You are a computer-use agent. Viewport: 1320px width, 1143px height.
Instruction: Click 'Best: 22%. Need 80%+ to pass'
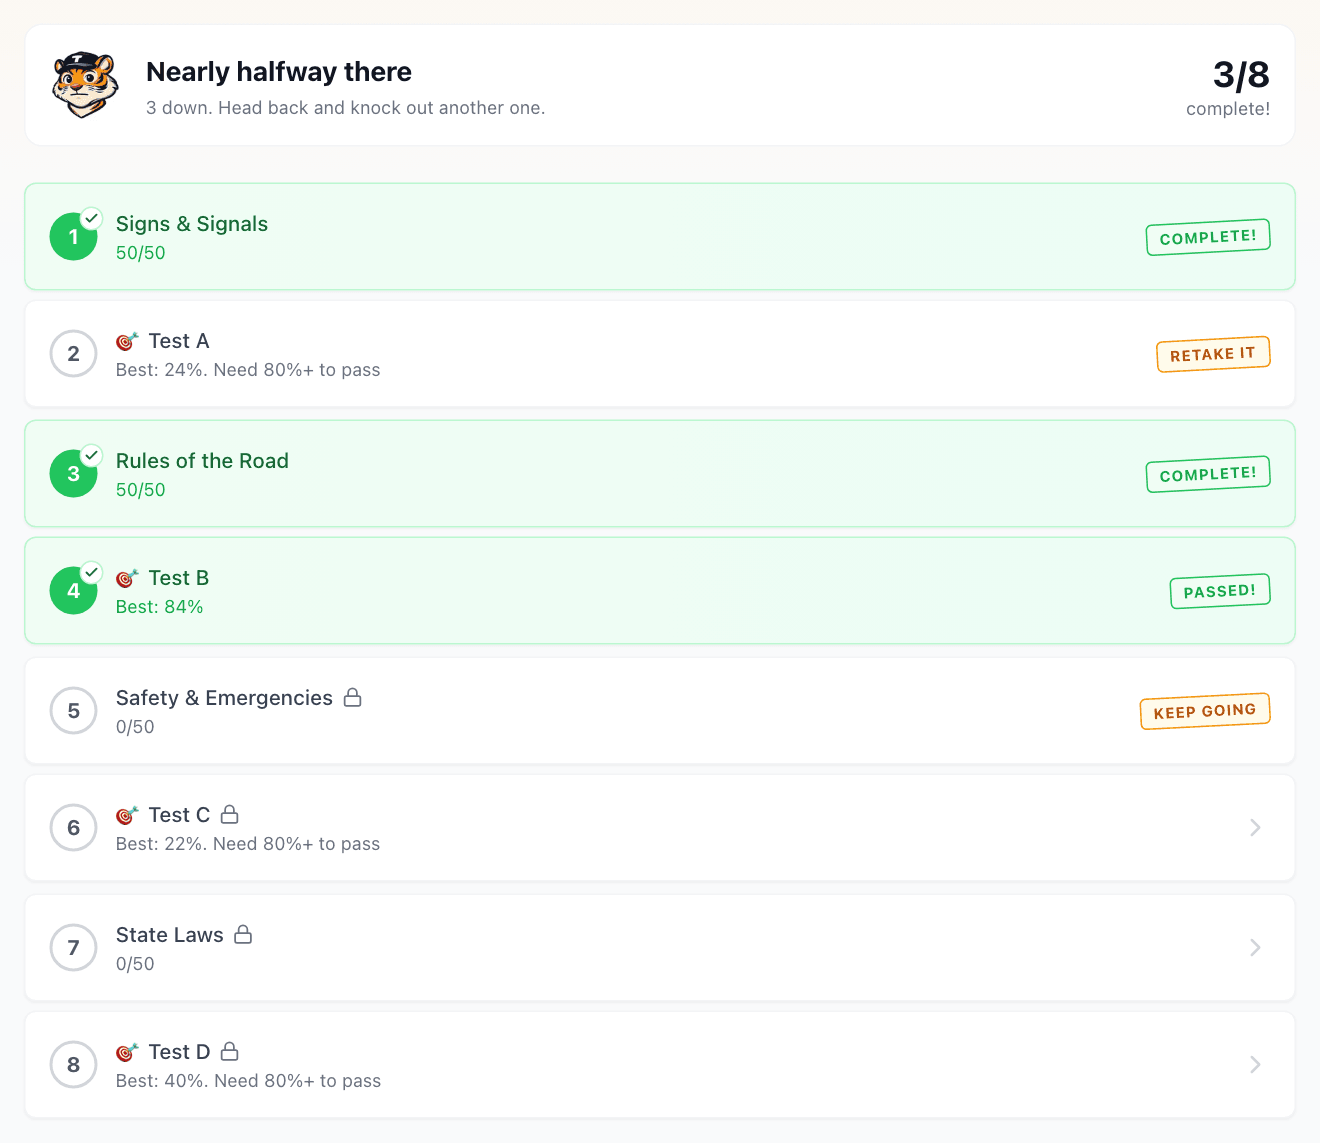click(x=248, y=844)
